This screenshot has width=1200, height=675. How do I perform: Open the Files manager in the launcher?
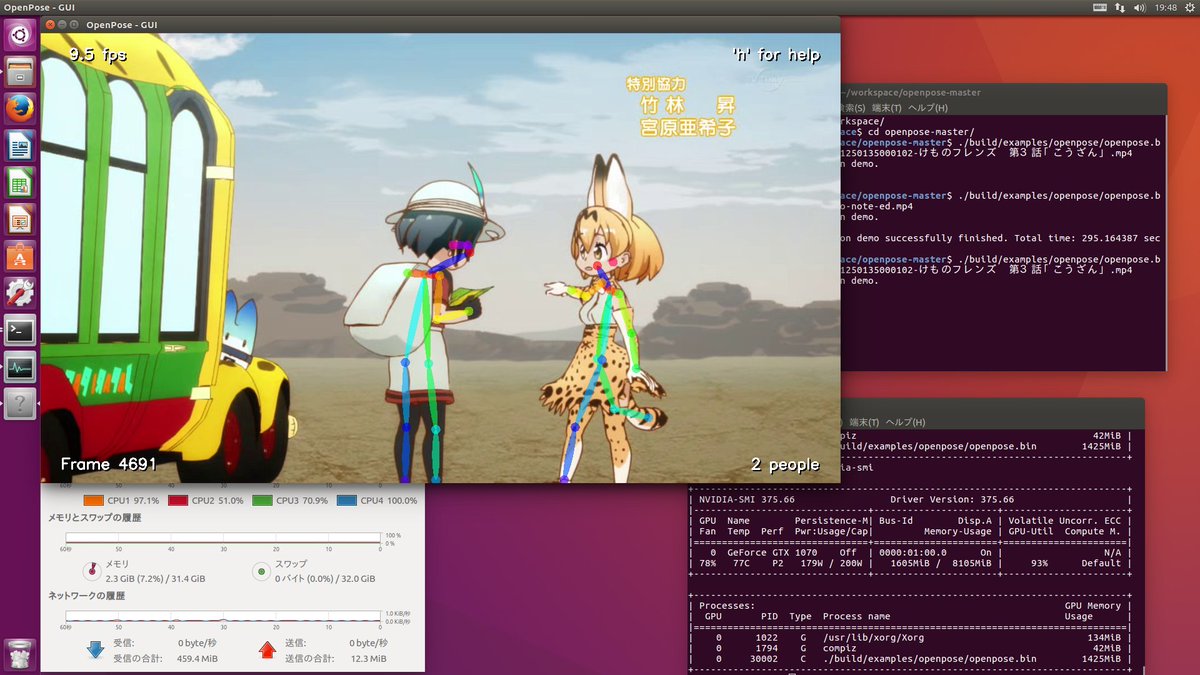pos(20,72)
